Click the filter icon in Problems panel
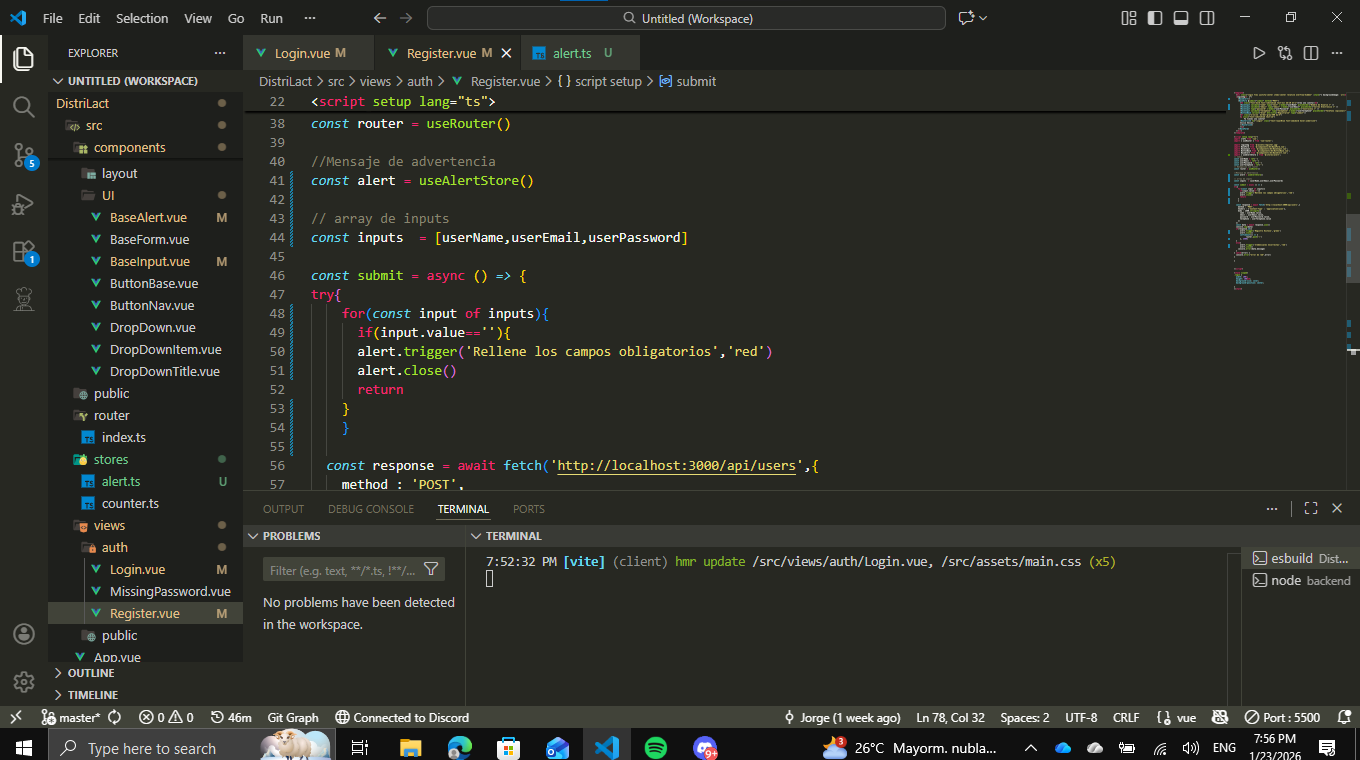Viewport: 1360px width, 760px height. [x=431, y=569]
